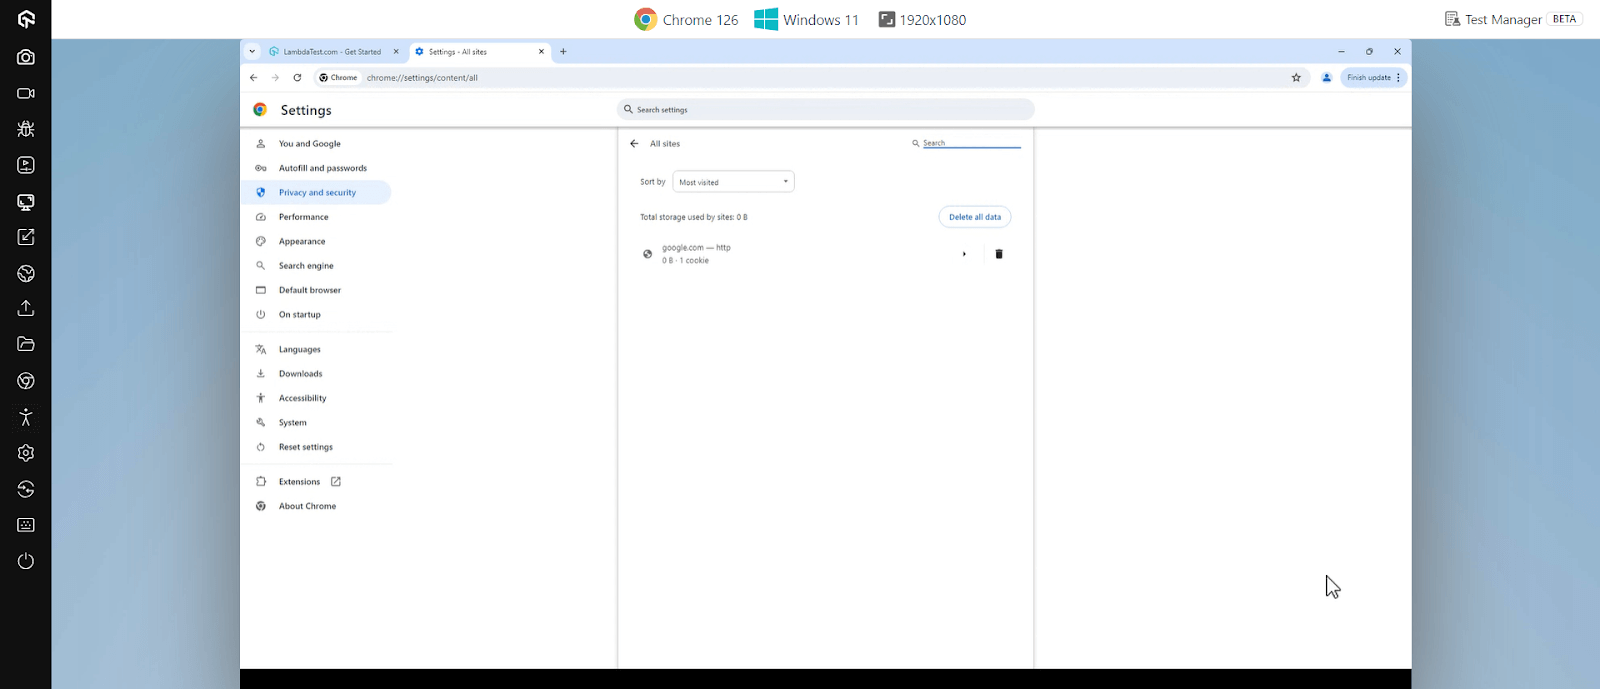Expand the google.com site entry arrow
Image resolution: width=1600 pixels, height=689 pixels.
pos(964,254)
